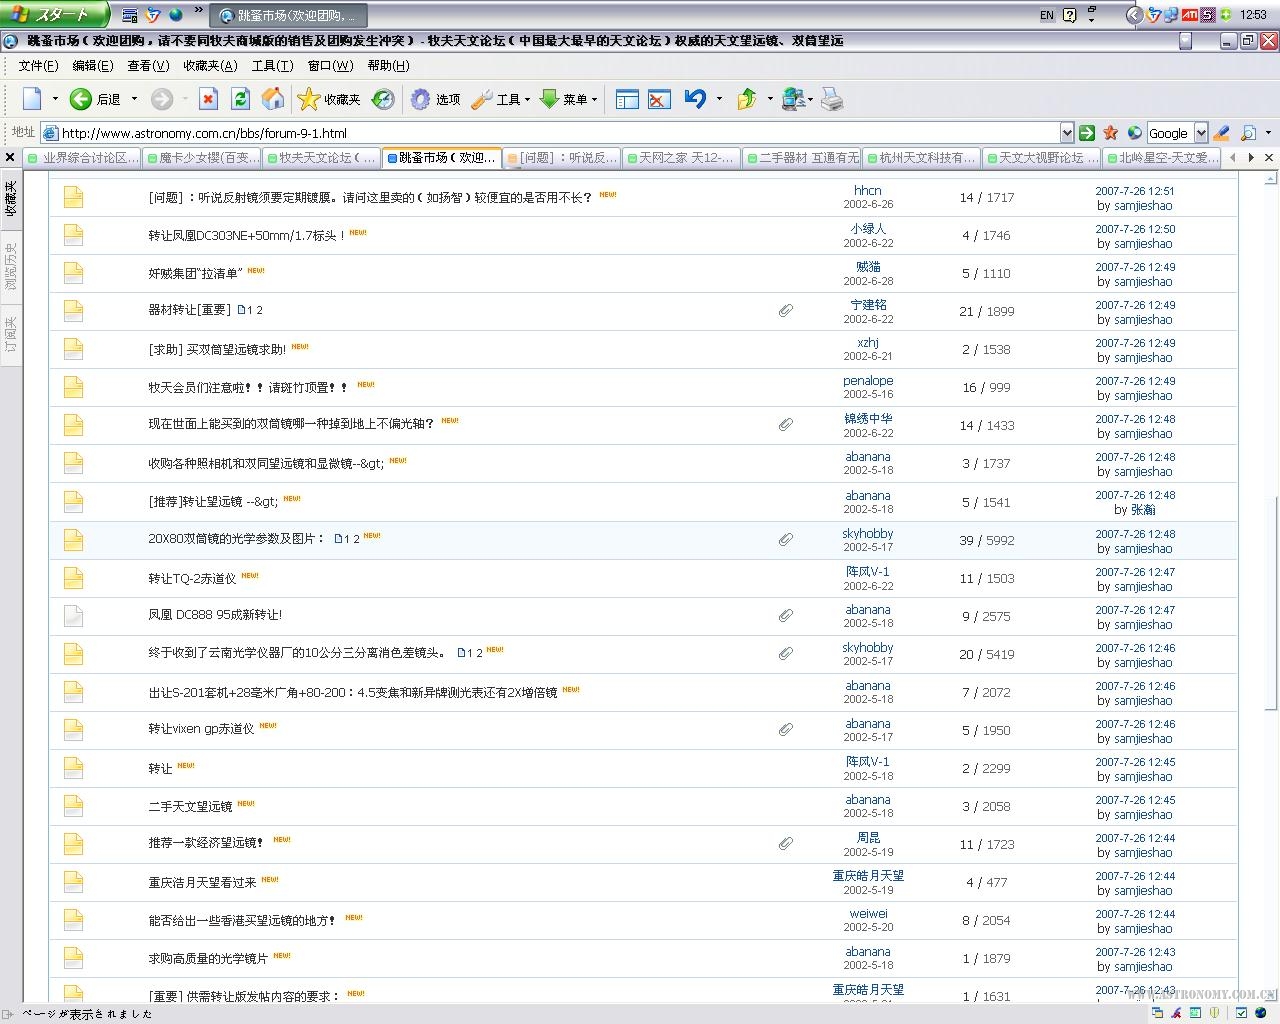Image resolution: width=1280 pixels, height=1024 pixels.
Task: Click the ATI tray icon
Action: pyautogui.click(x=1189, y=15)
